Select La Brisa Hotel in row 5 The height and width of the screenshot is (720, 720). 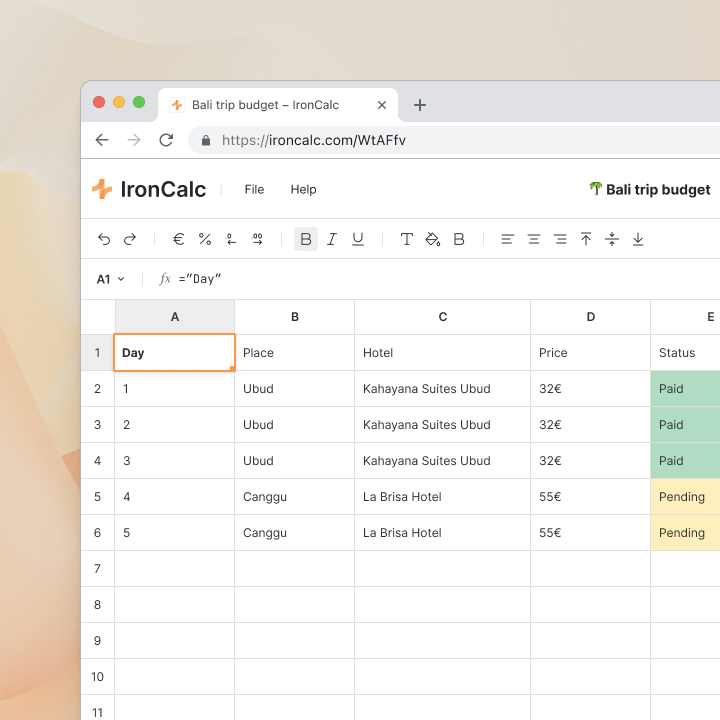pyautogui.click(x=443, y=497)
